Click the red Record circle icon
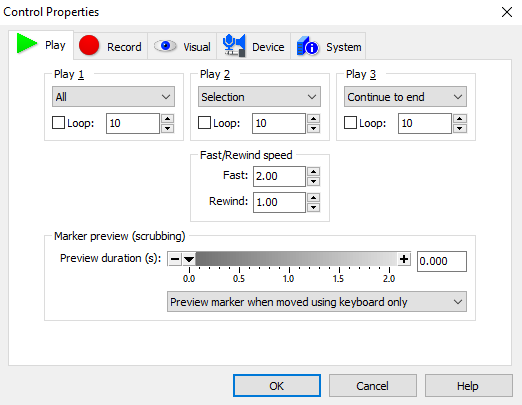This screenshot has height=405, width=522. pyautogui.click(x=89, y=45)
